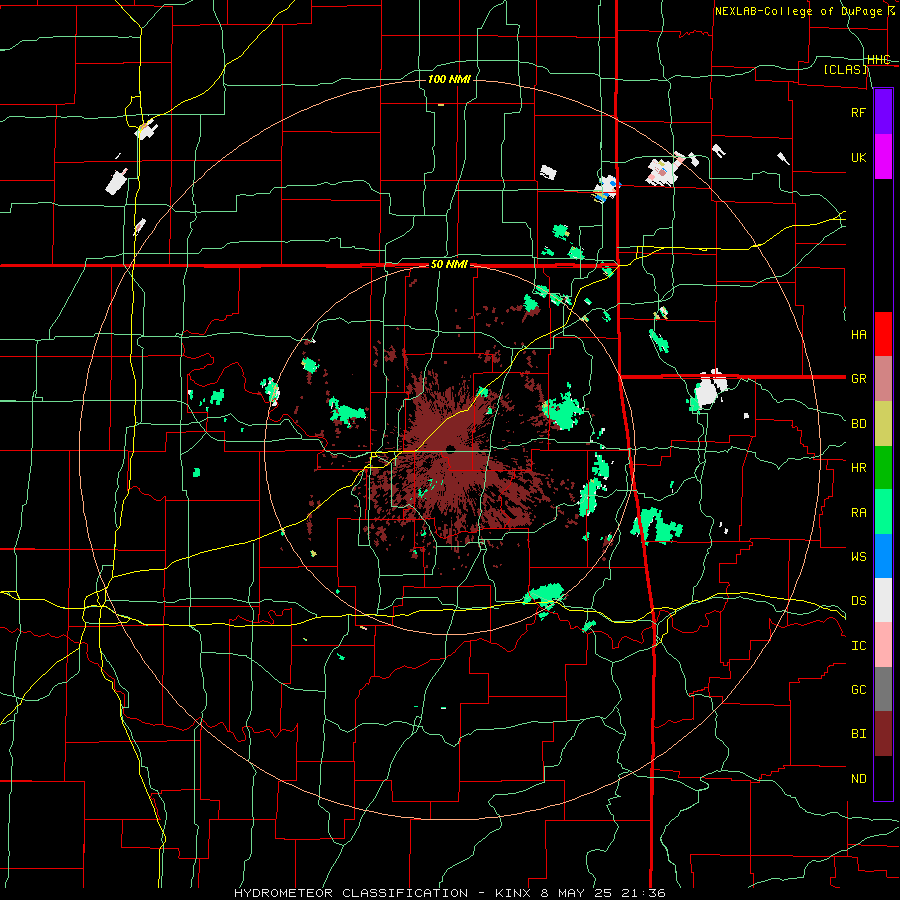Click the ND black legend swatch
Viewport: 900px width, 900px height.
click(x=883, y=778)
